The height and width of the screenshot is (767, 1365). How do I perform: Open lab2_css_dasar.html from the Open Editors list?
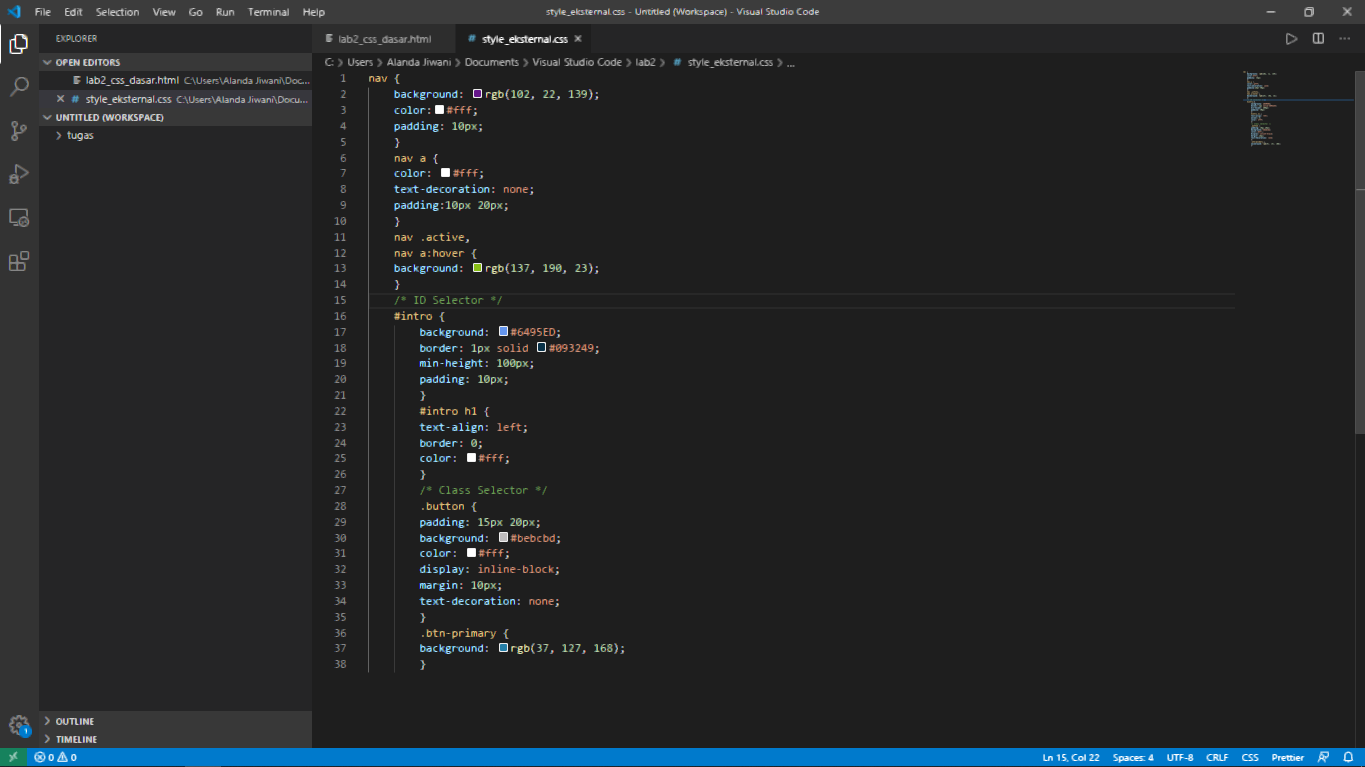coord(176,80)
